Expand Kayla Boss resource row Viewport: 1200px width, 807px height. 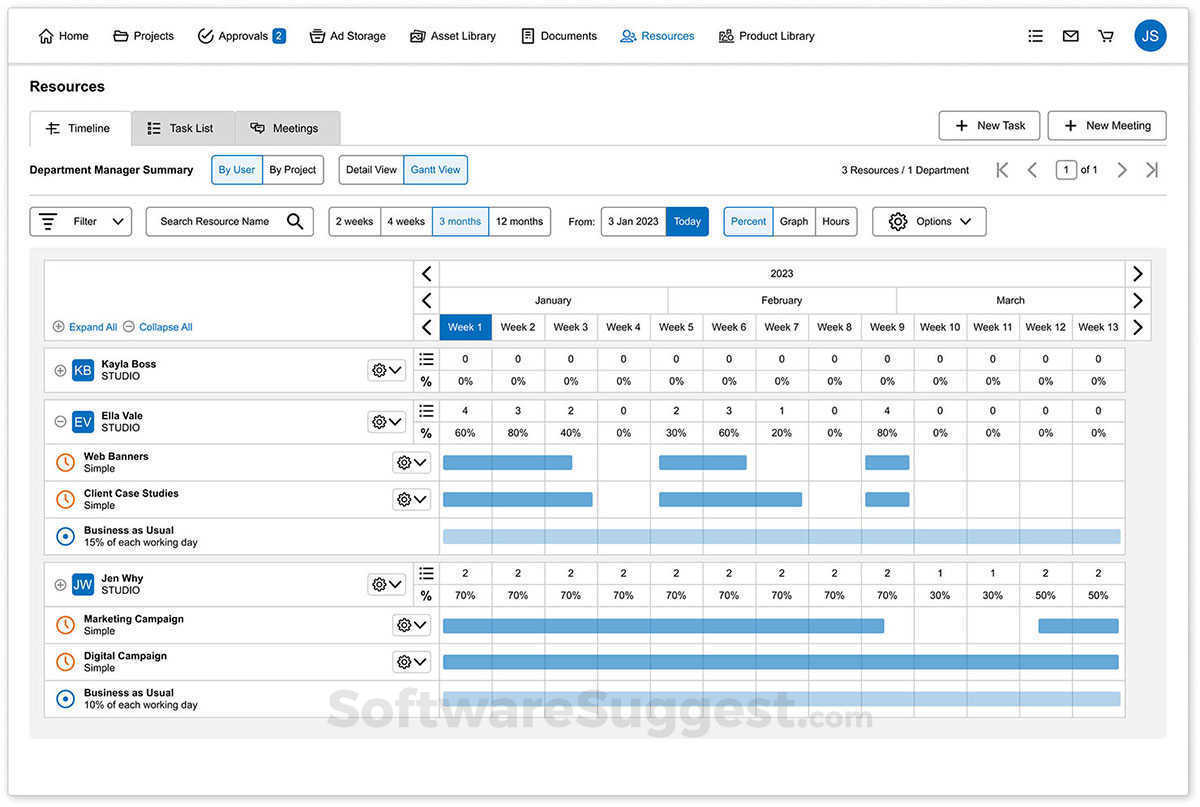tap(60, 370)
